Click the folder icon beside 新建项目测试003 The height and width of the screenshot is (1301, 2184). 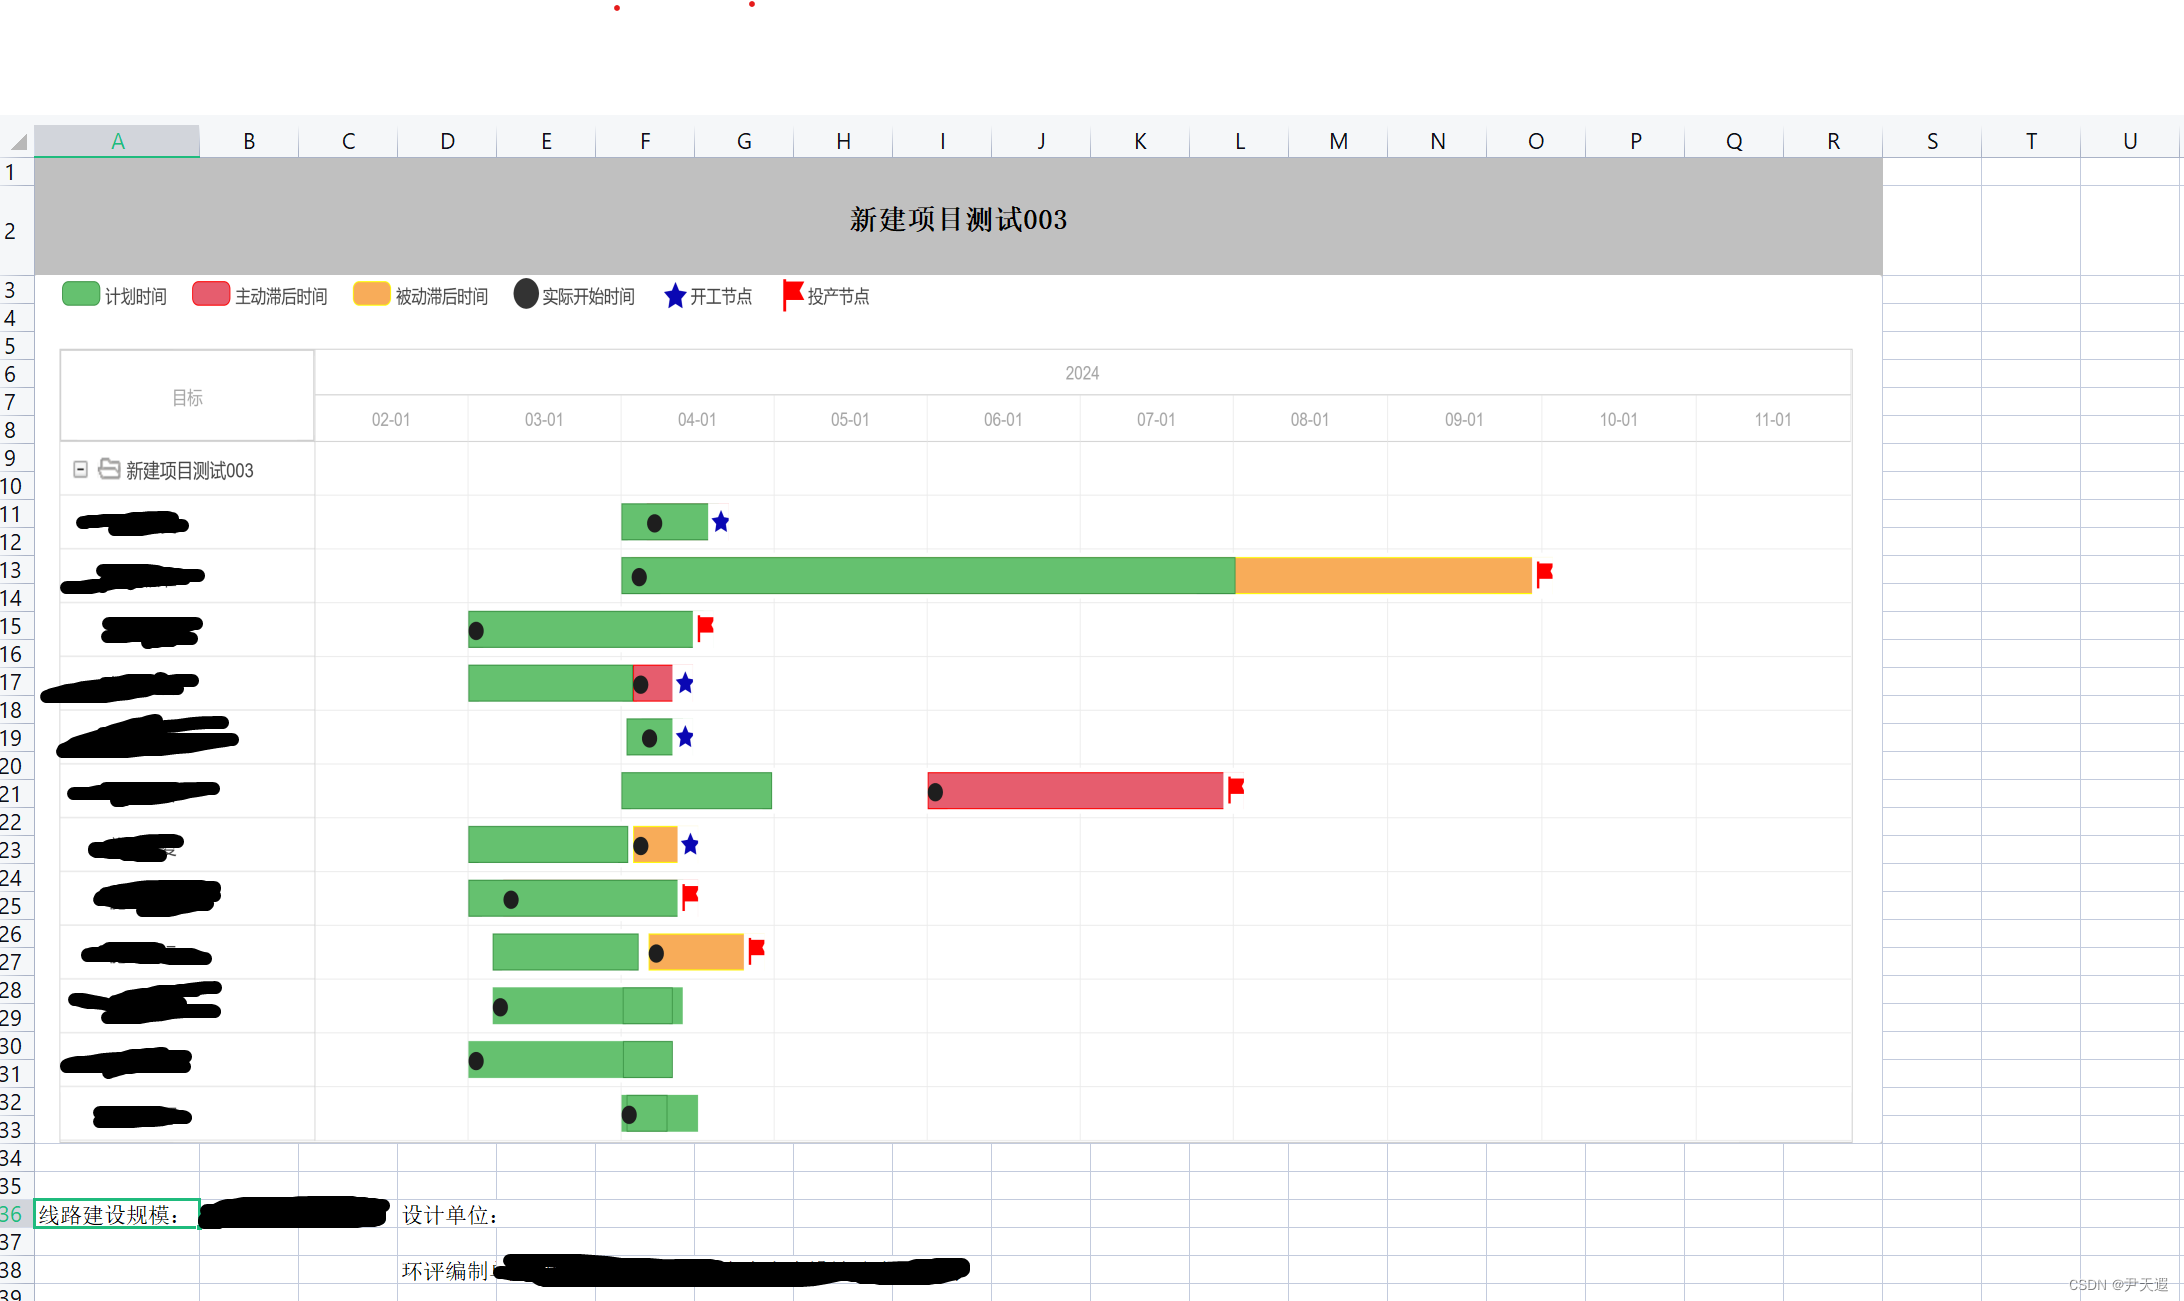[109, 469]
